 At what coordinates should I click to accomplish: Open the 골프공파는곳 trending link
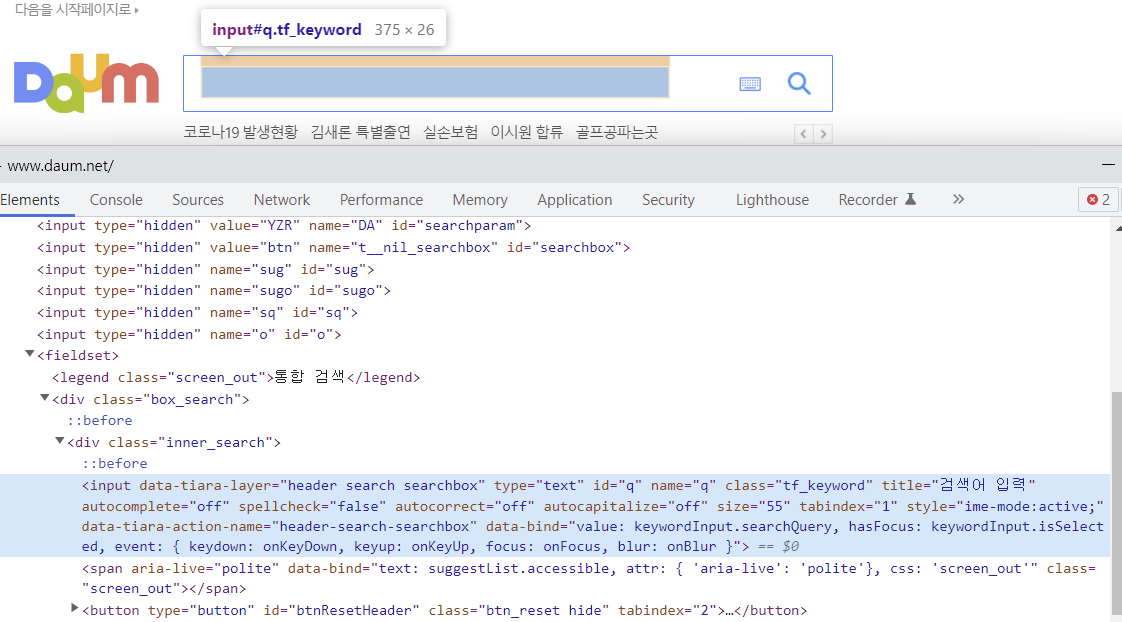coord(617,132)
